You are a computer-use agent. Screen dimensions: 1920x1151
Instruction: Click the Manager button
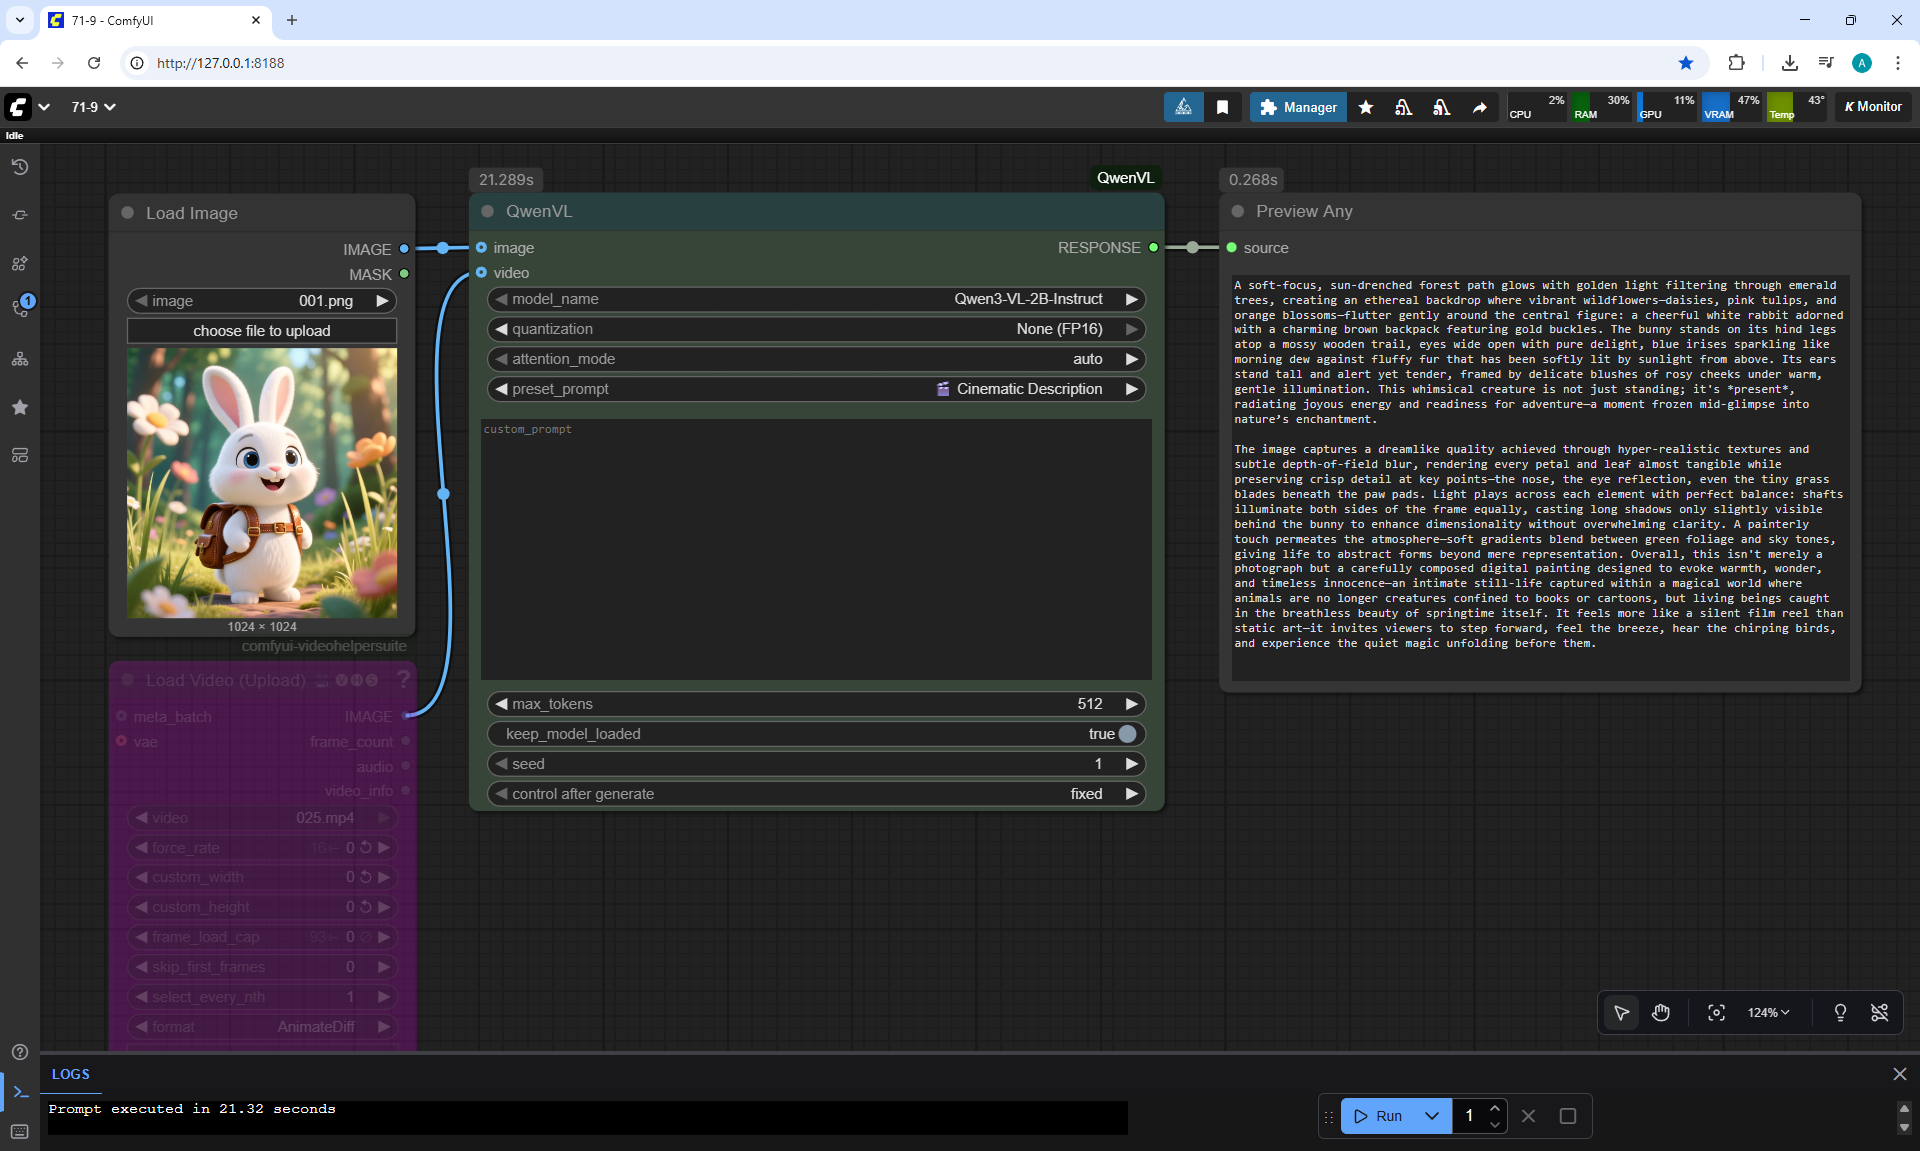coord(1298,107)
